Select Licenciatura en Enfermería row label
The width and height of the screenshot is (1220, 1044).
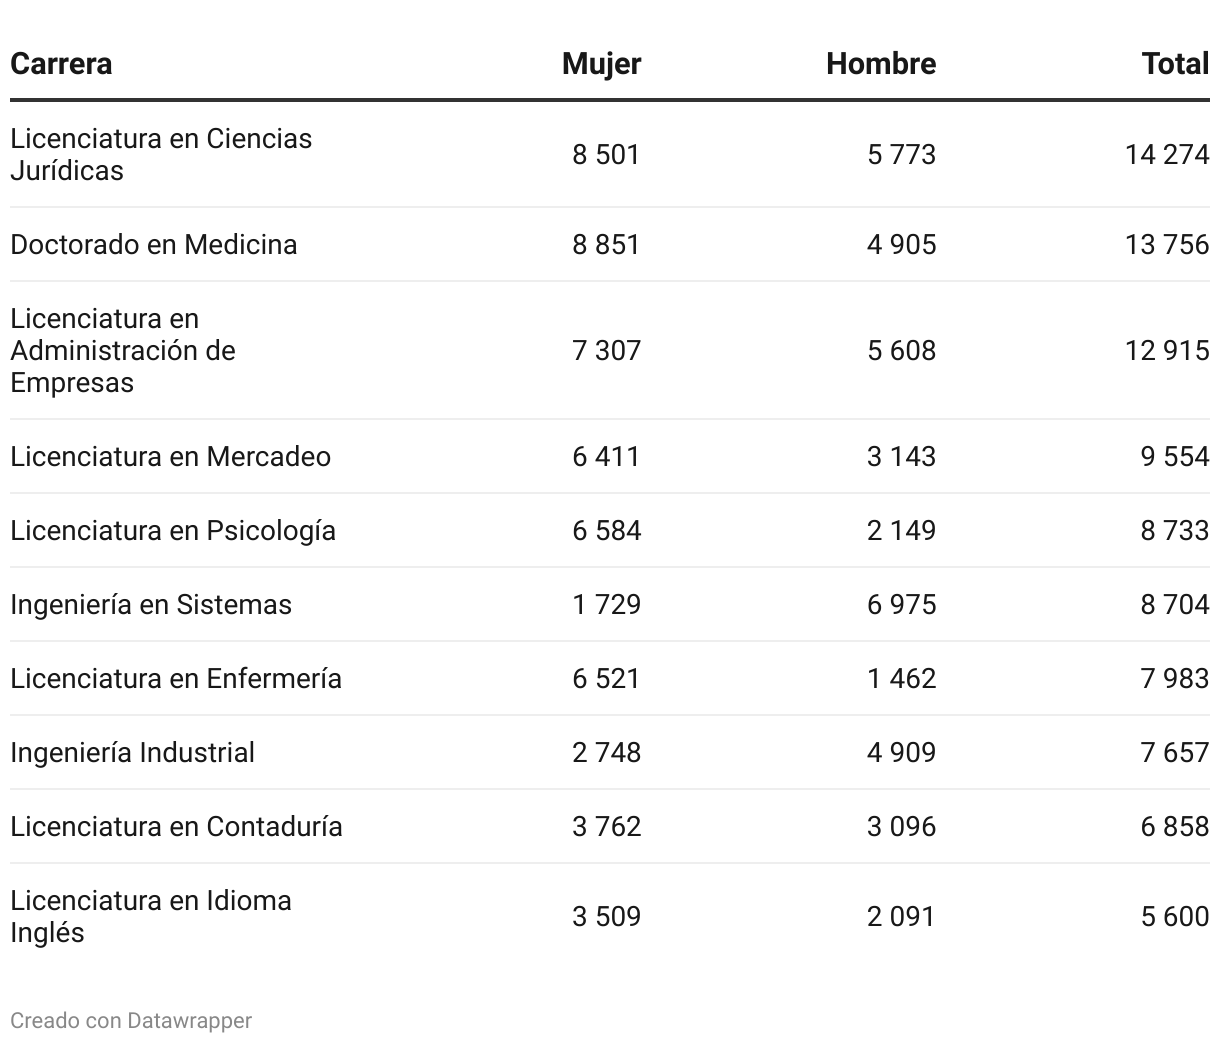[x=176, y=678]
